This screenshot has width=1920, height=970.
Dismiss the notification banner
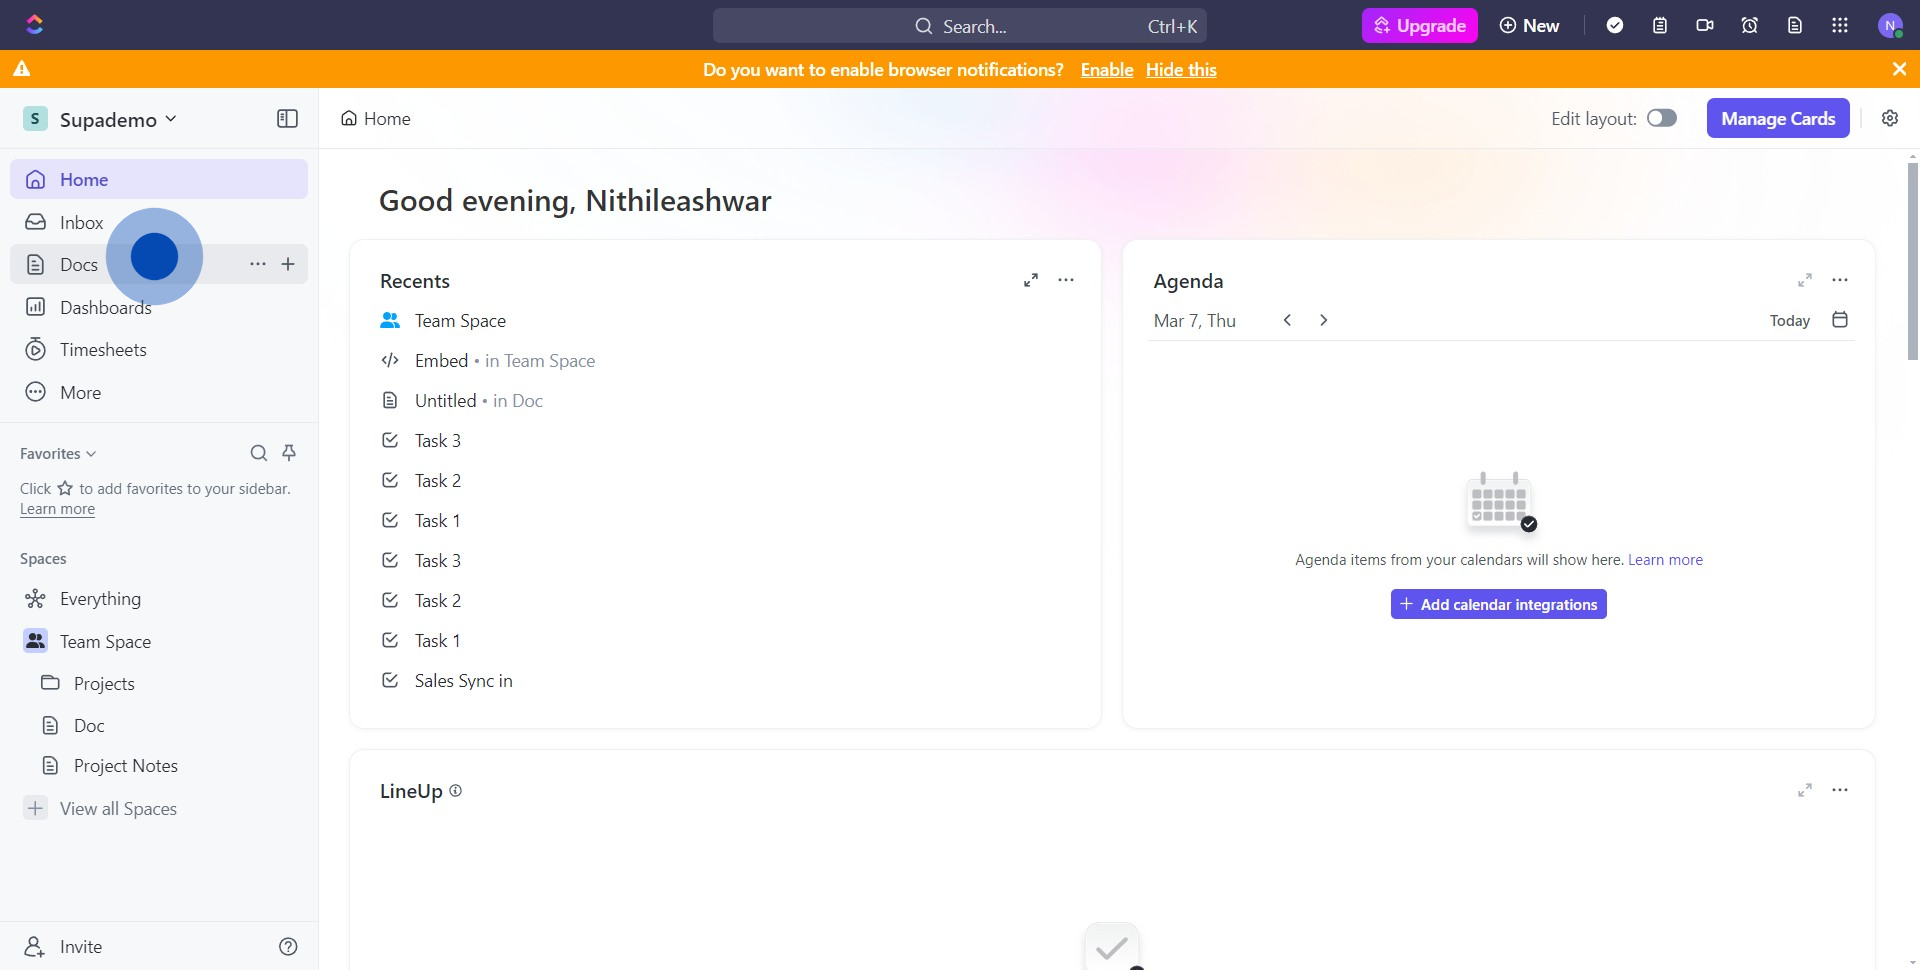pos(1899,69)
